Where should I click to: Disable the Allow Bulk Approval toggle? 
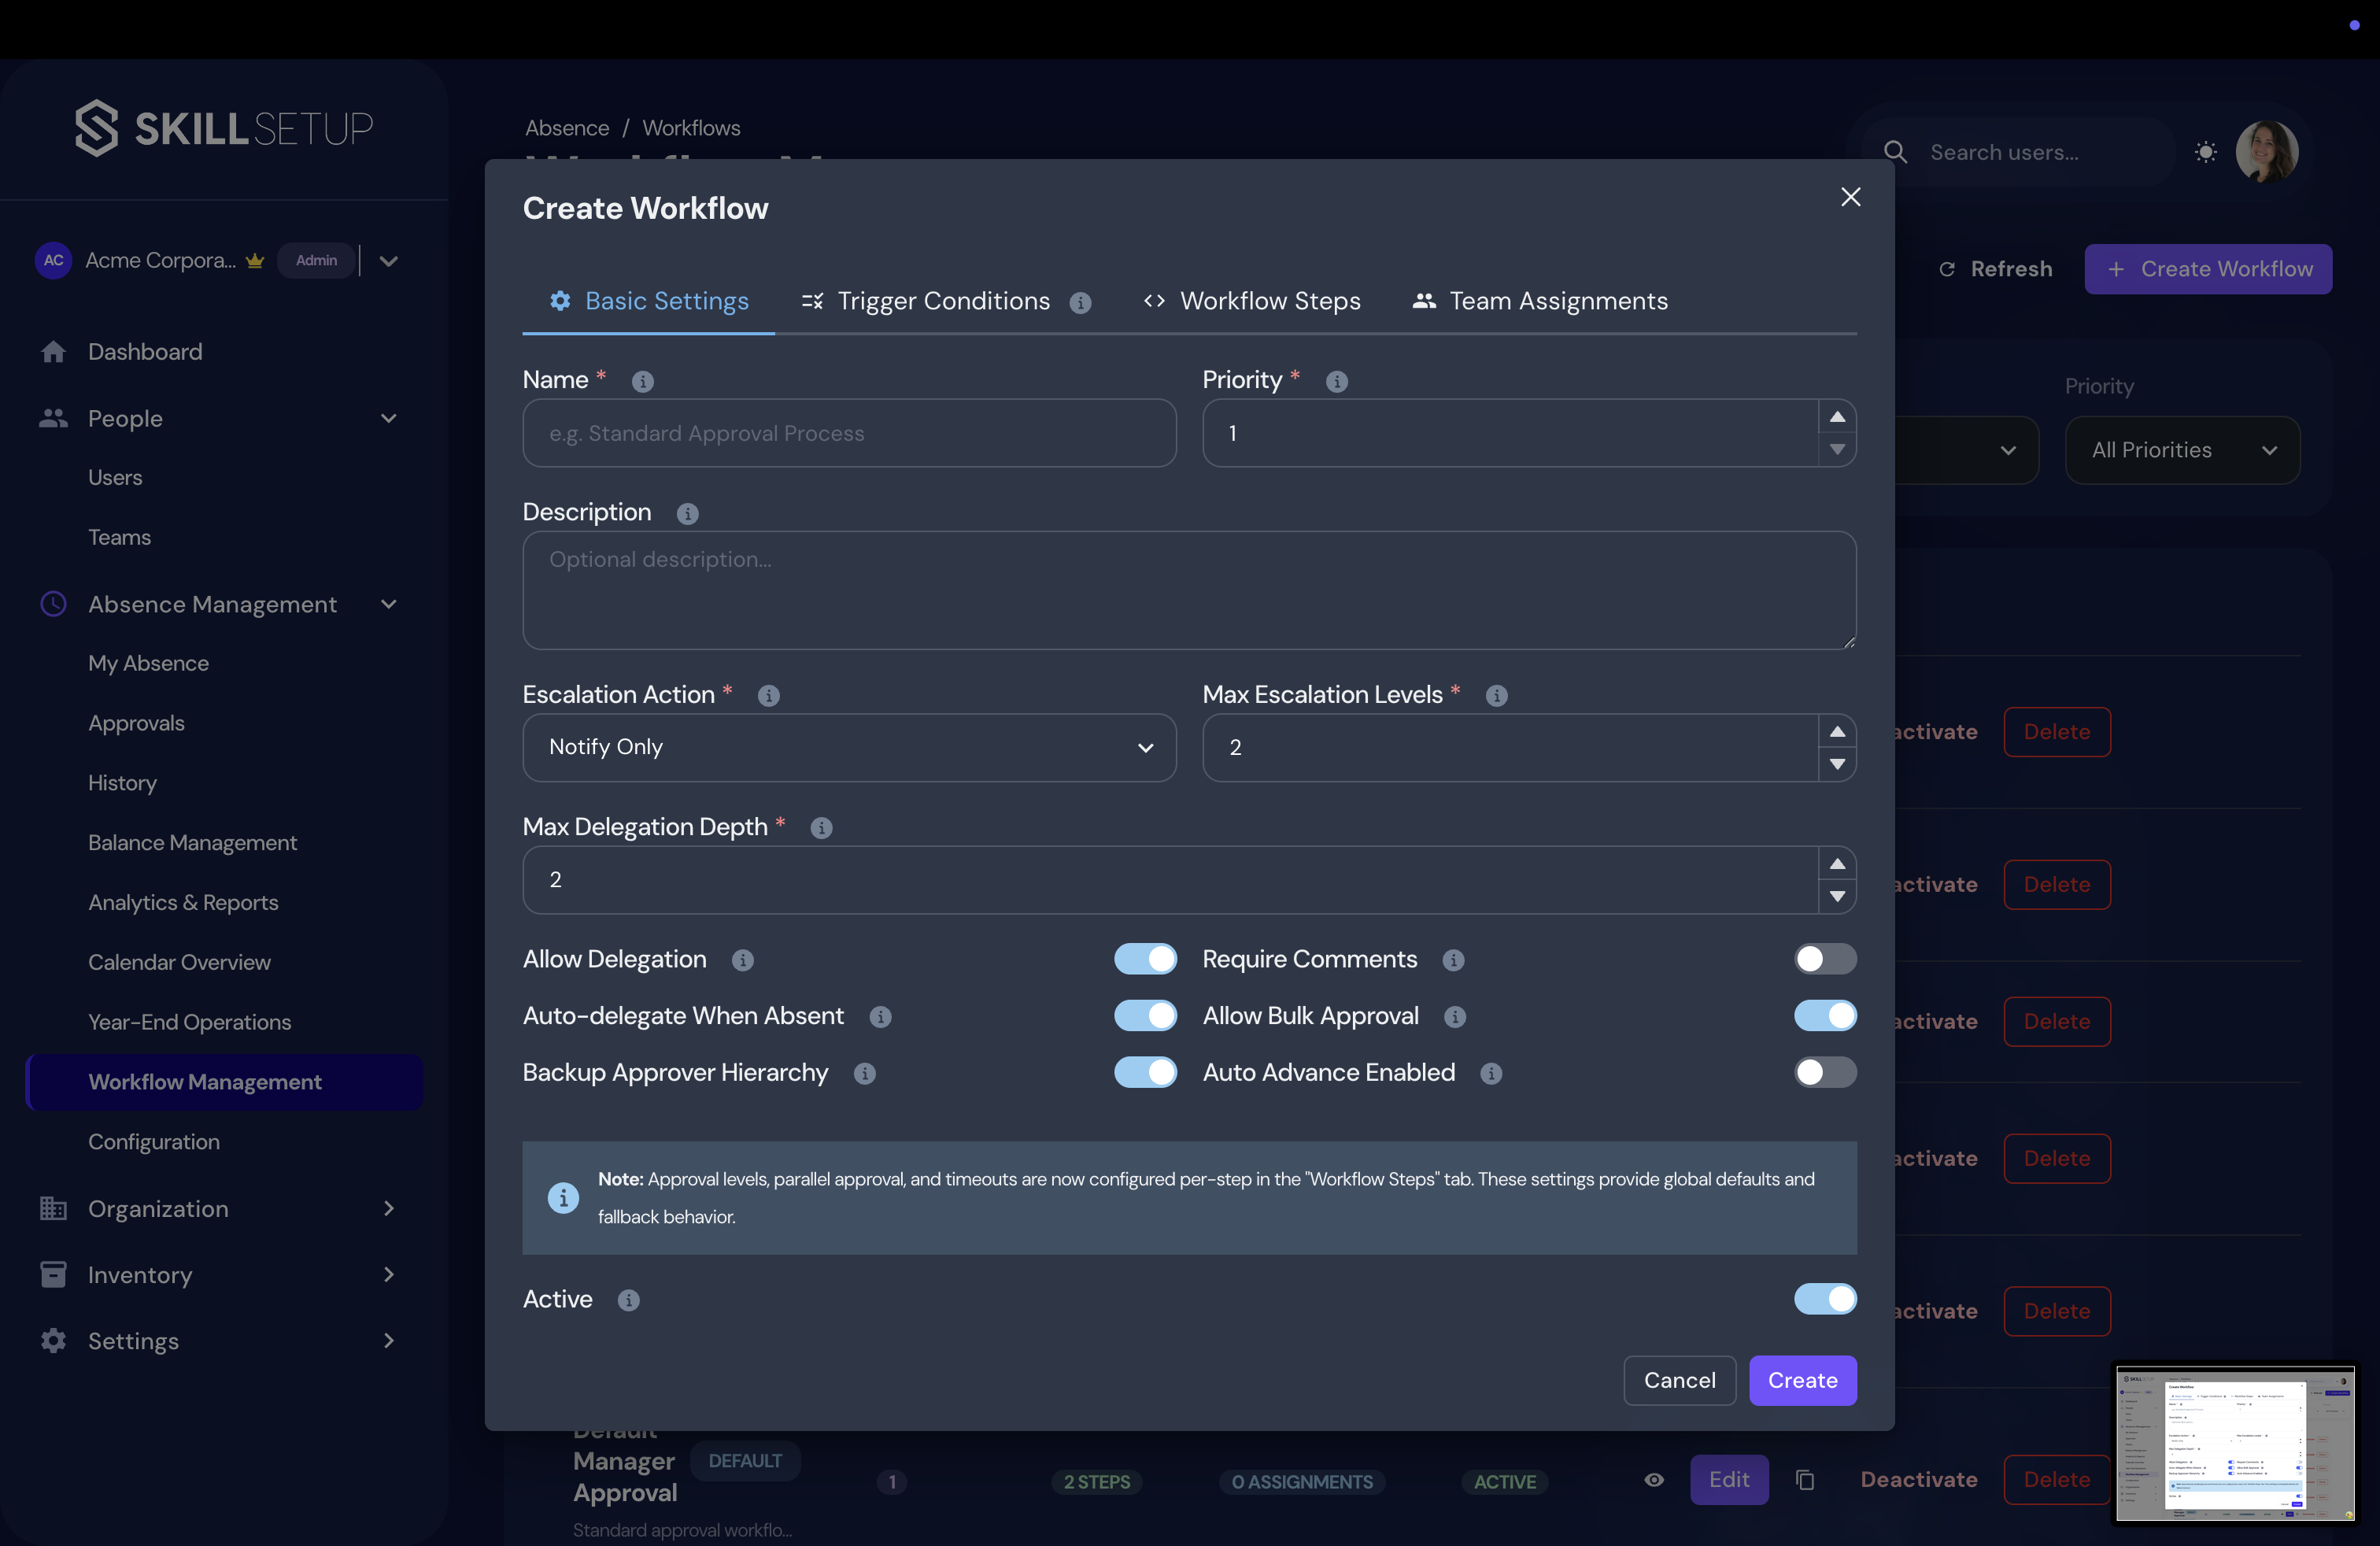click(1824, 1015)
